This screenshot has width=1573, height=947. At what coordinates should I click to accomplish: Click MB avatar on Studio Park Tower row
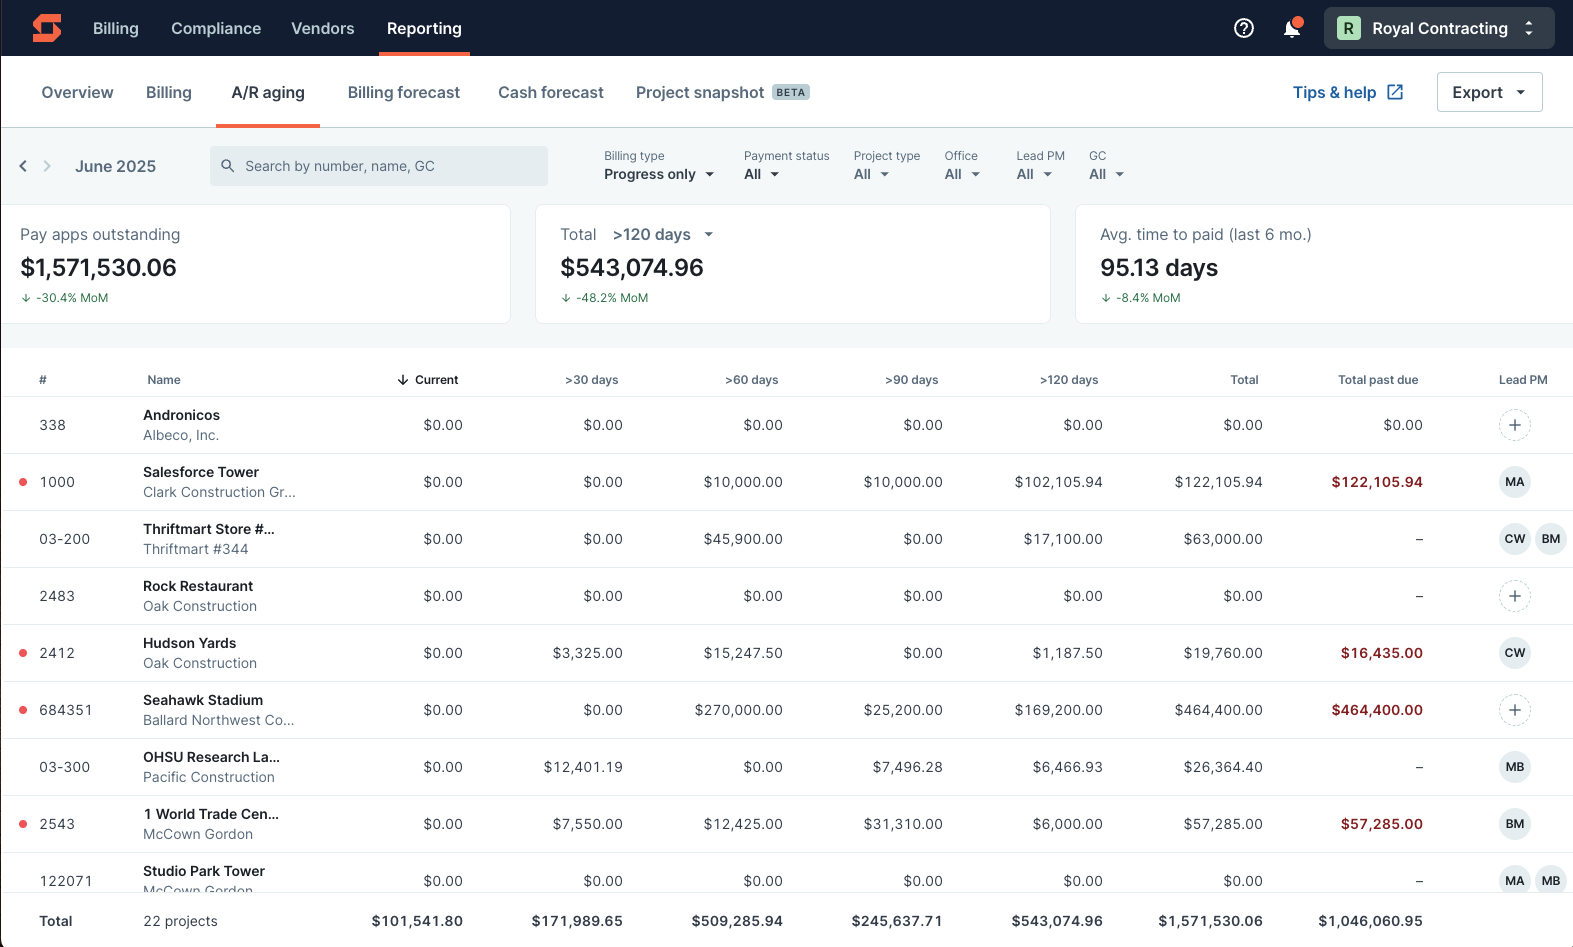click(x=1551, y=880)
